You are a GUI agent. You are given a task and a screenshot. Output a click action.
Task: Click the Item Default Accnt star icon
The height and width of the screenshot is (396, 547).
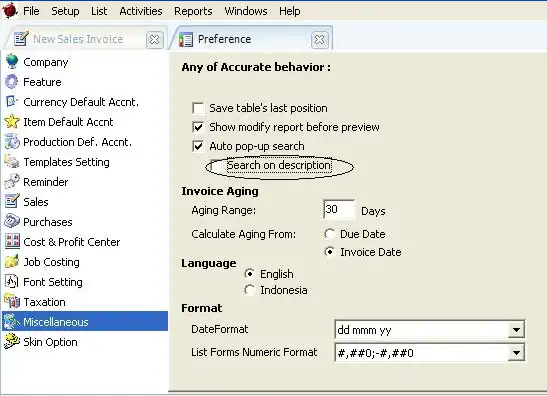coord(12,121)
